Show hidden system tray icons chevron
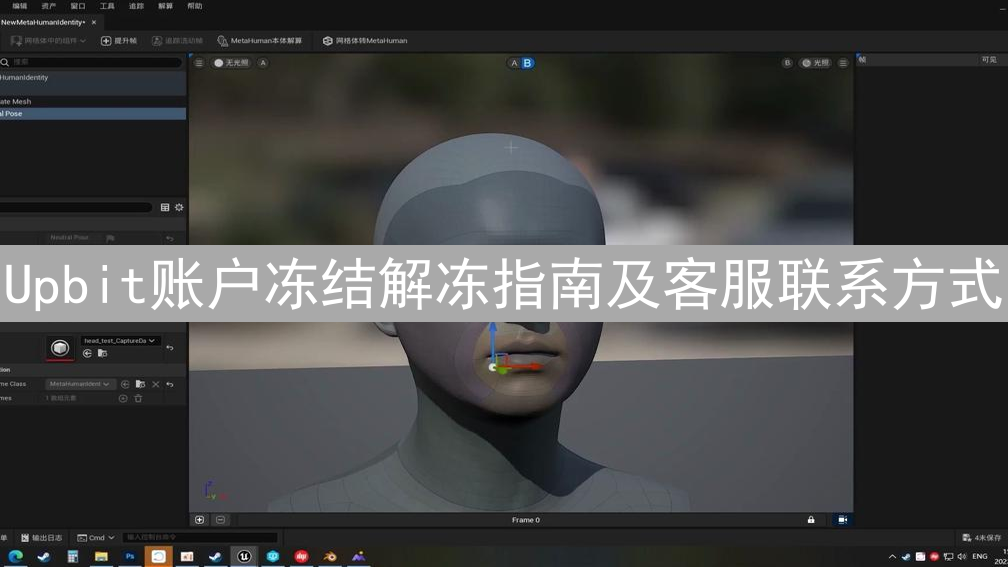Image resolution: width=1008 pixels, height=567 pixels. coord(892,557)
